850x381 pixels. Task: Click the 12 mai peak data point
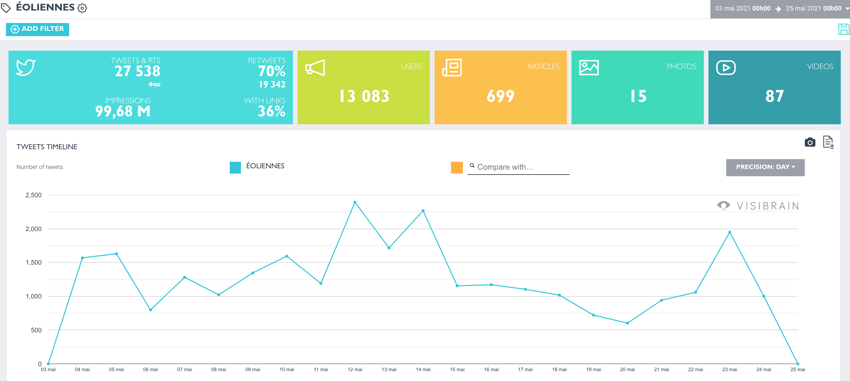click(x=355, y=202)
